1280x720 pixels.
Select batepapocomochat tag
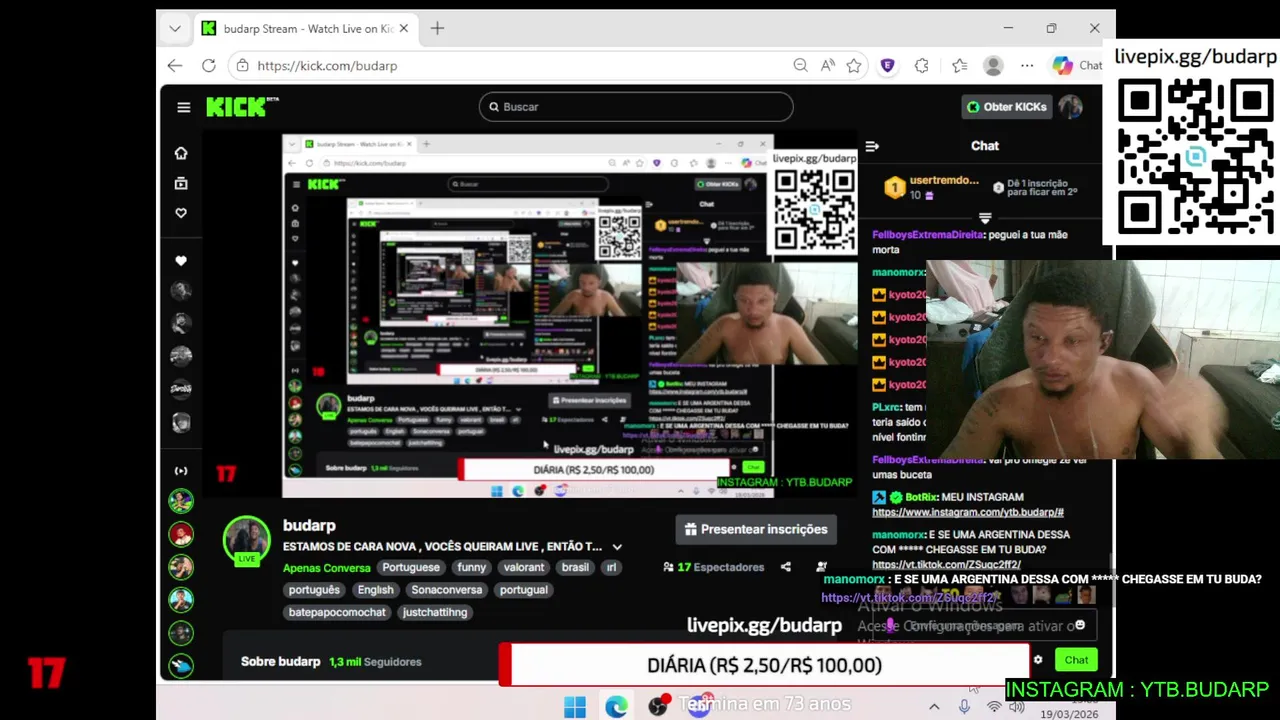337,612
